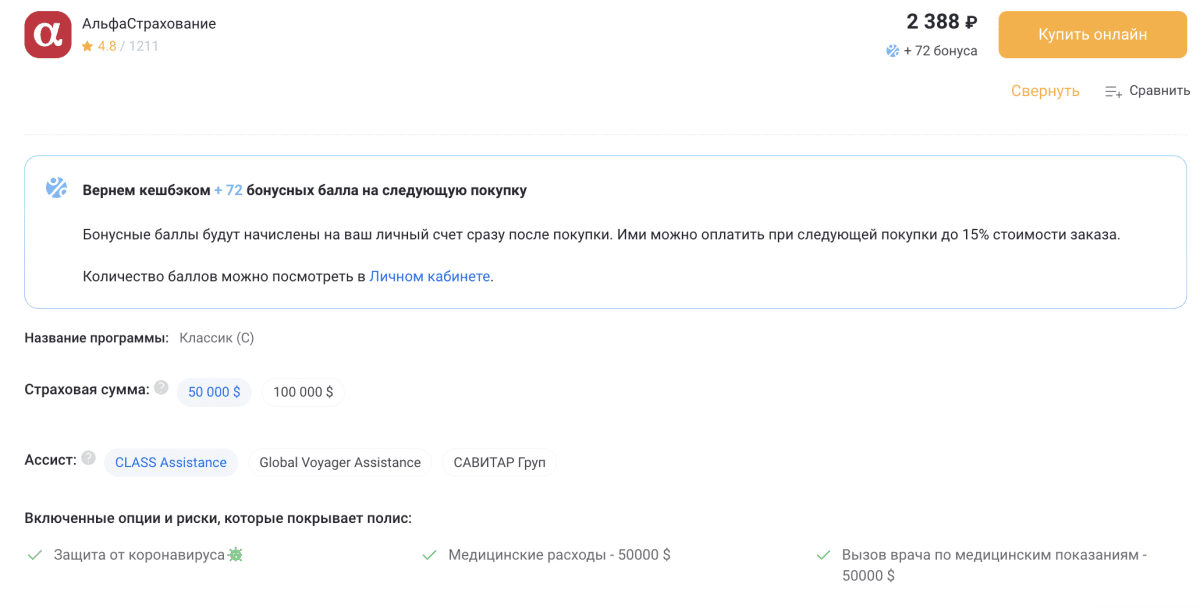Open the help icon next to Ассист
1200x608 pixels.
tap(88, 459)
